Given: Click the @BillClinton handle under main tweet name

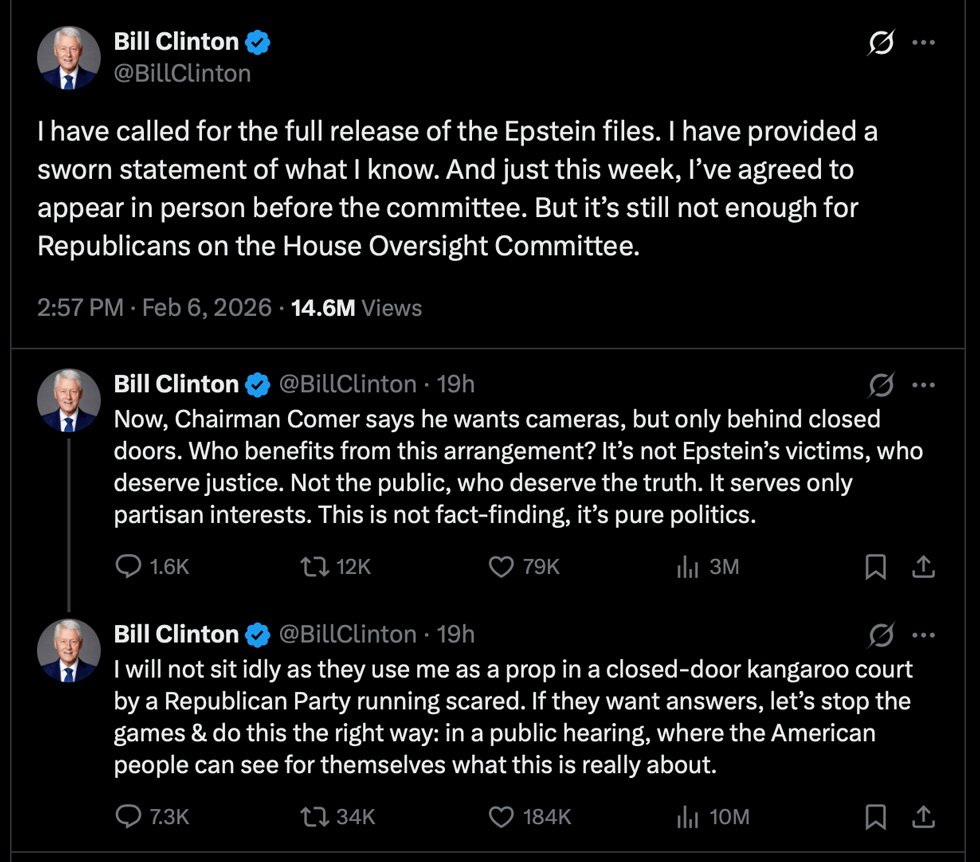Looking at the screenshot, I should [182, 73].
